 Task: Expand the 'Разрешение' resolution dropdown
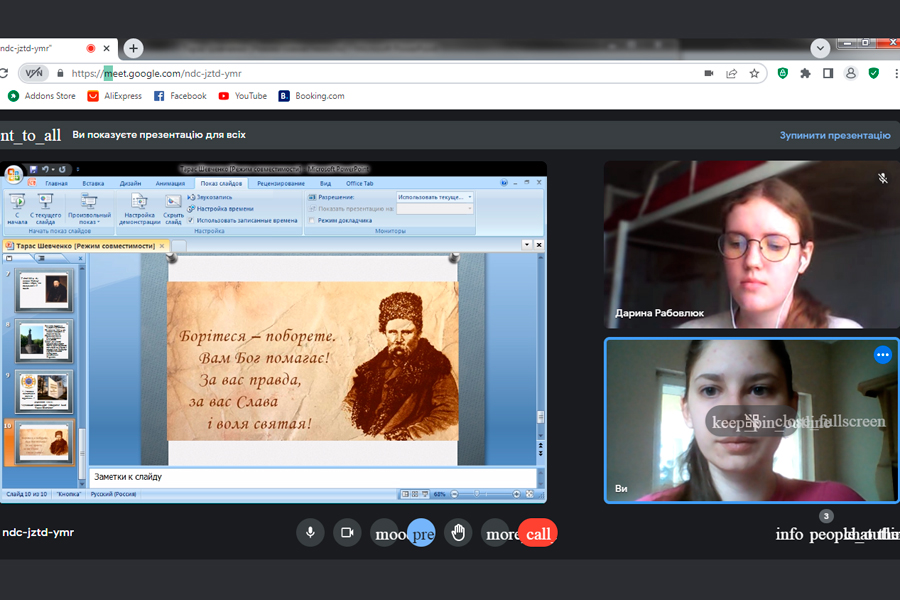point(470,197)
